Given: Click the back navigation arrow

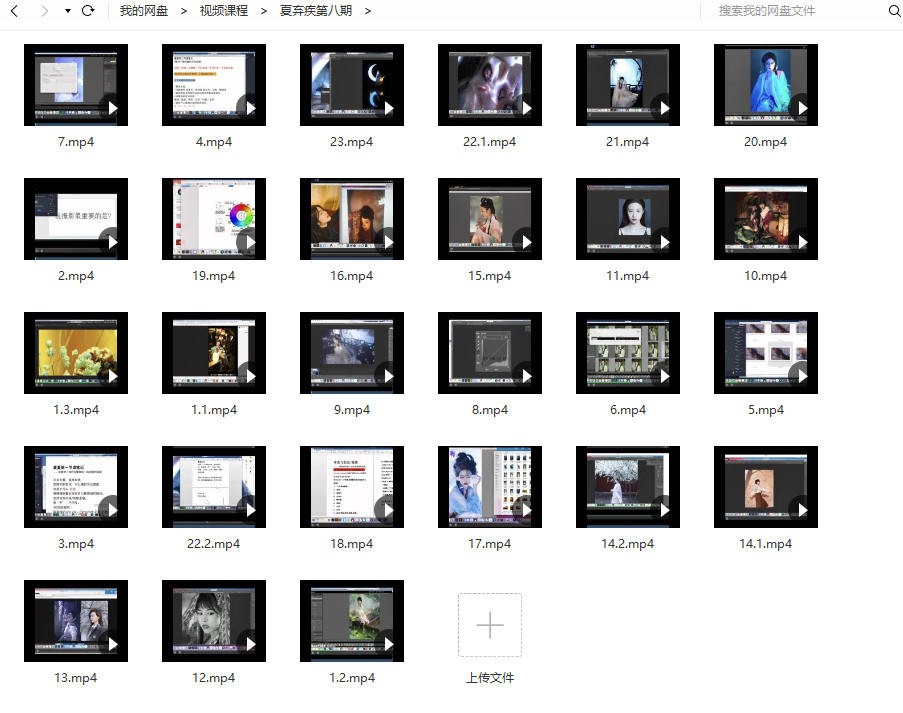Looking at the screenshot, I should (x=14, y=11).
